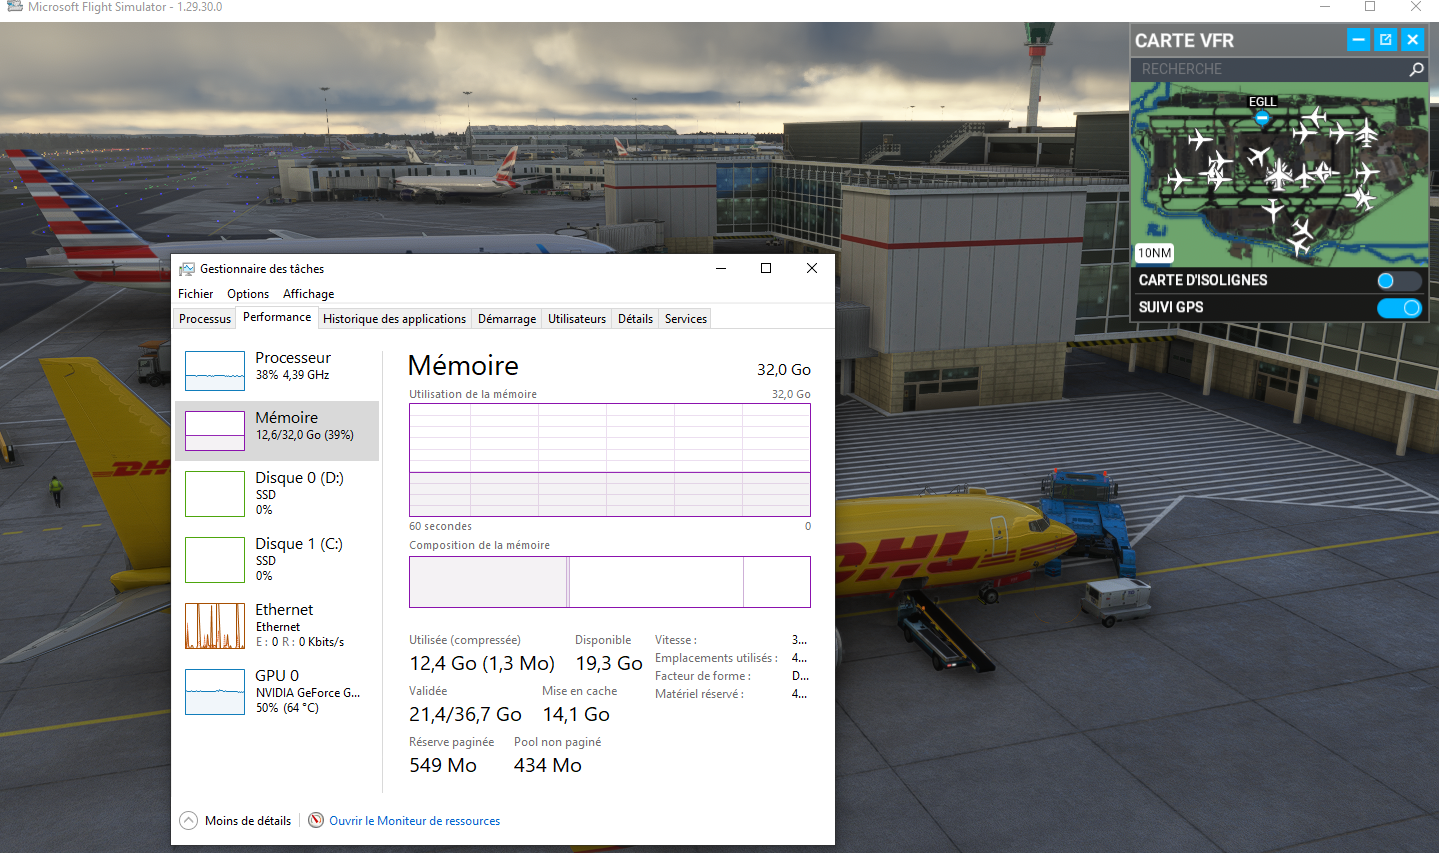Click the Composition de la mémoire bar
Image resolution: width=1439 pixels, height=853 pixels.
click(x=610, y=582)
